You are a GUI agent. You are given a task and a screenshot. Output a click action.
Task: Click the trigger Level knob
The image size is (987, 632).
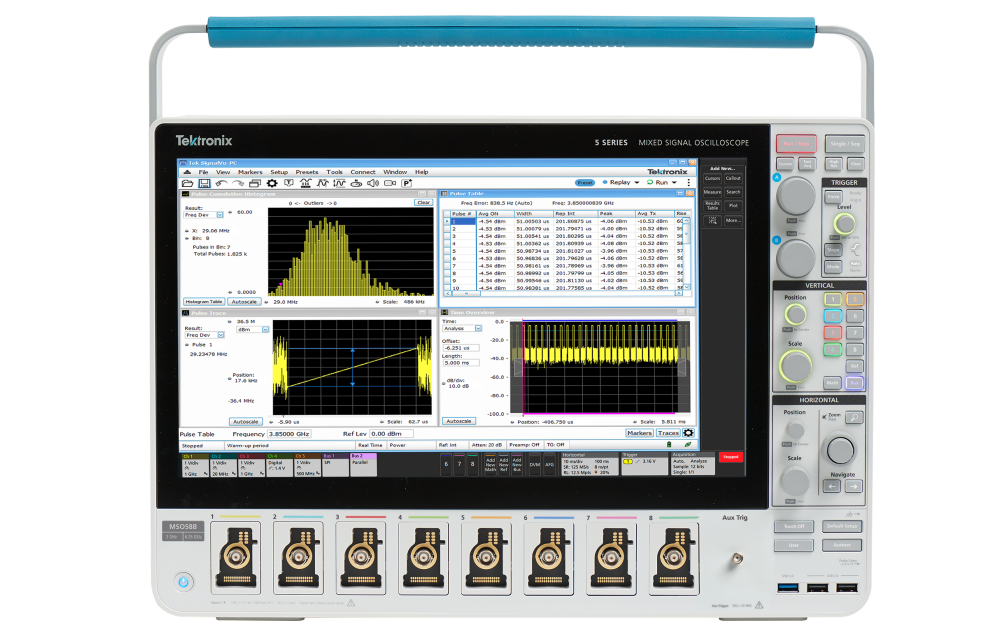(844, 223)
